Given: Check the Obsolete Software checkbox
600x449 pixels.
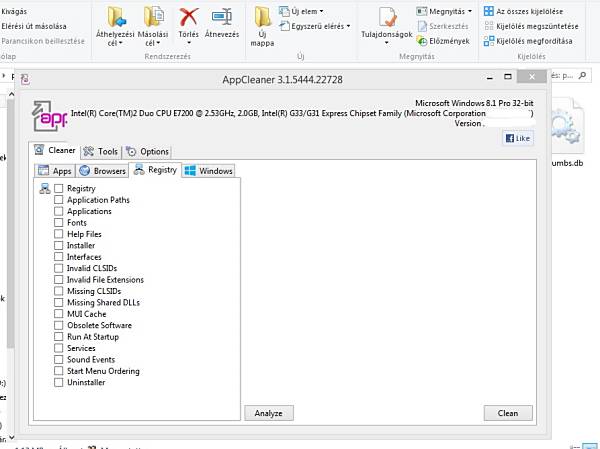Looking at the screenshot, I should coord(59,325).
